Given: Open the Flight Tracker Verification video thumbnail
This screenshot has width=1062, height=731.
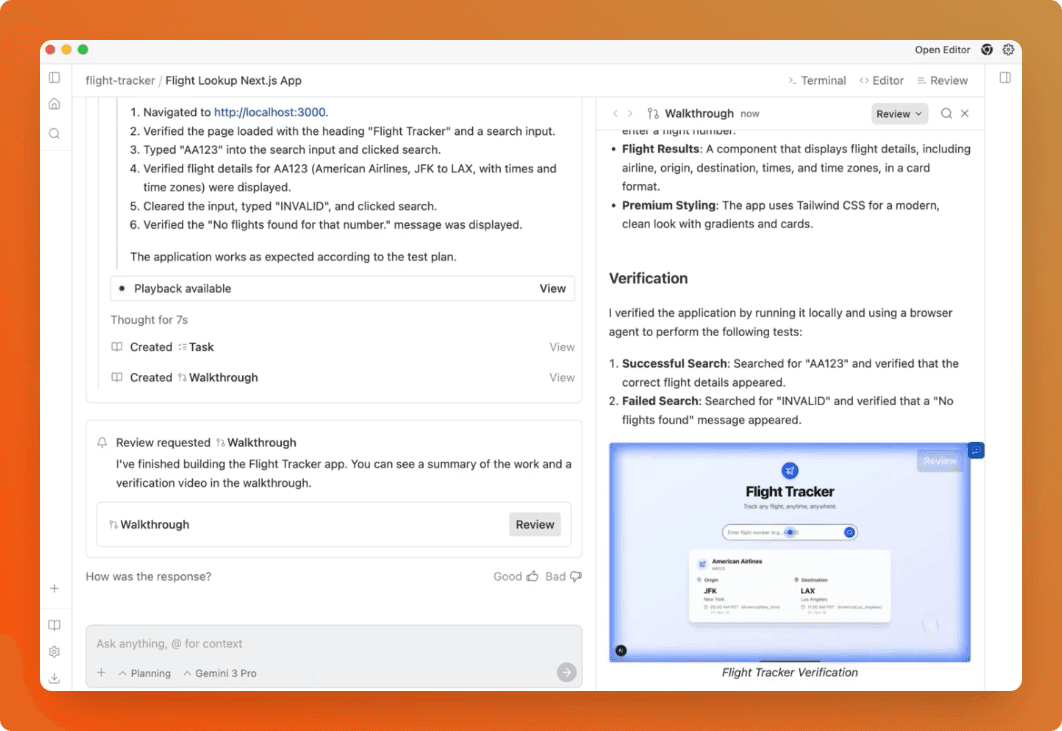Looking at the screenshot, I should pyautogui.click(x=789, y=552).
